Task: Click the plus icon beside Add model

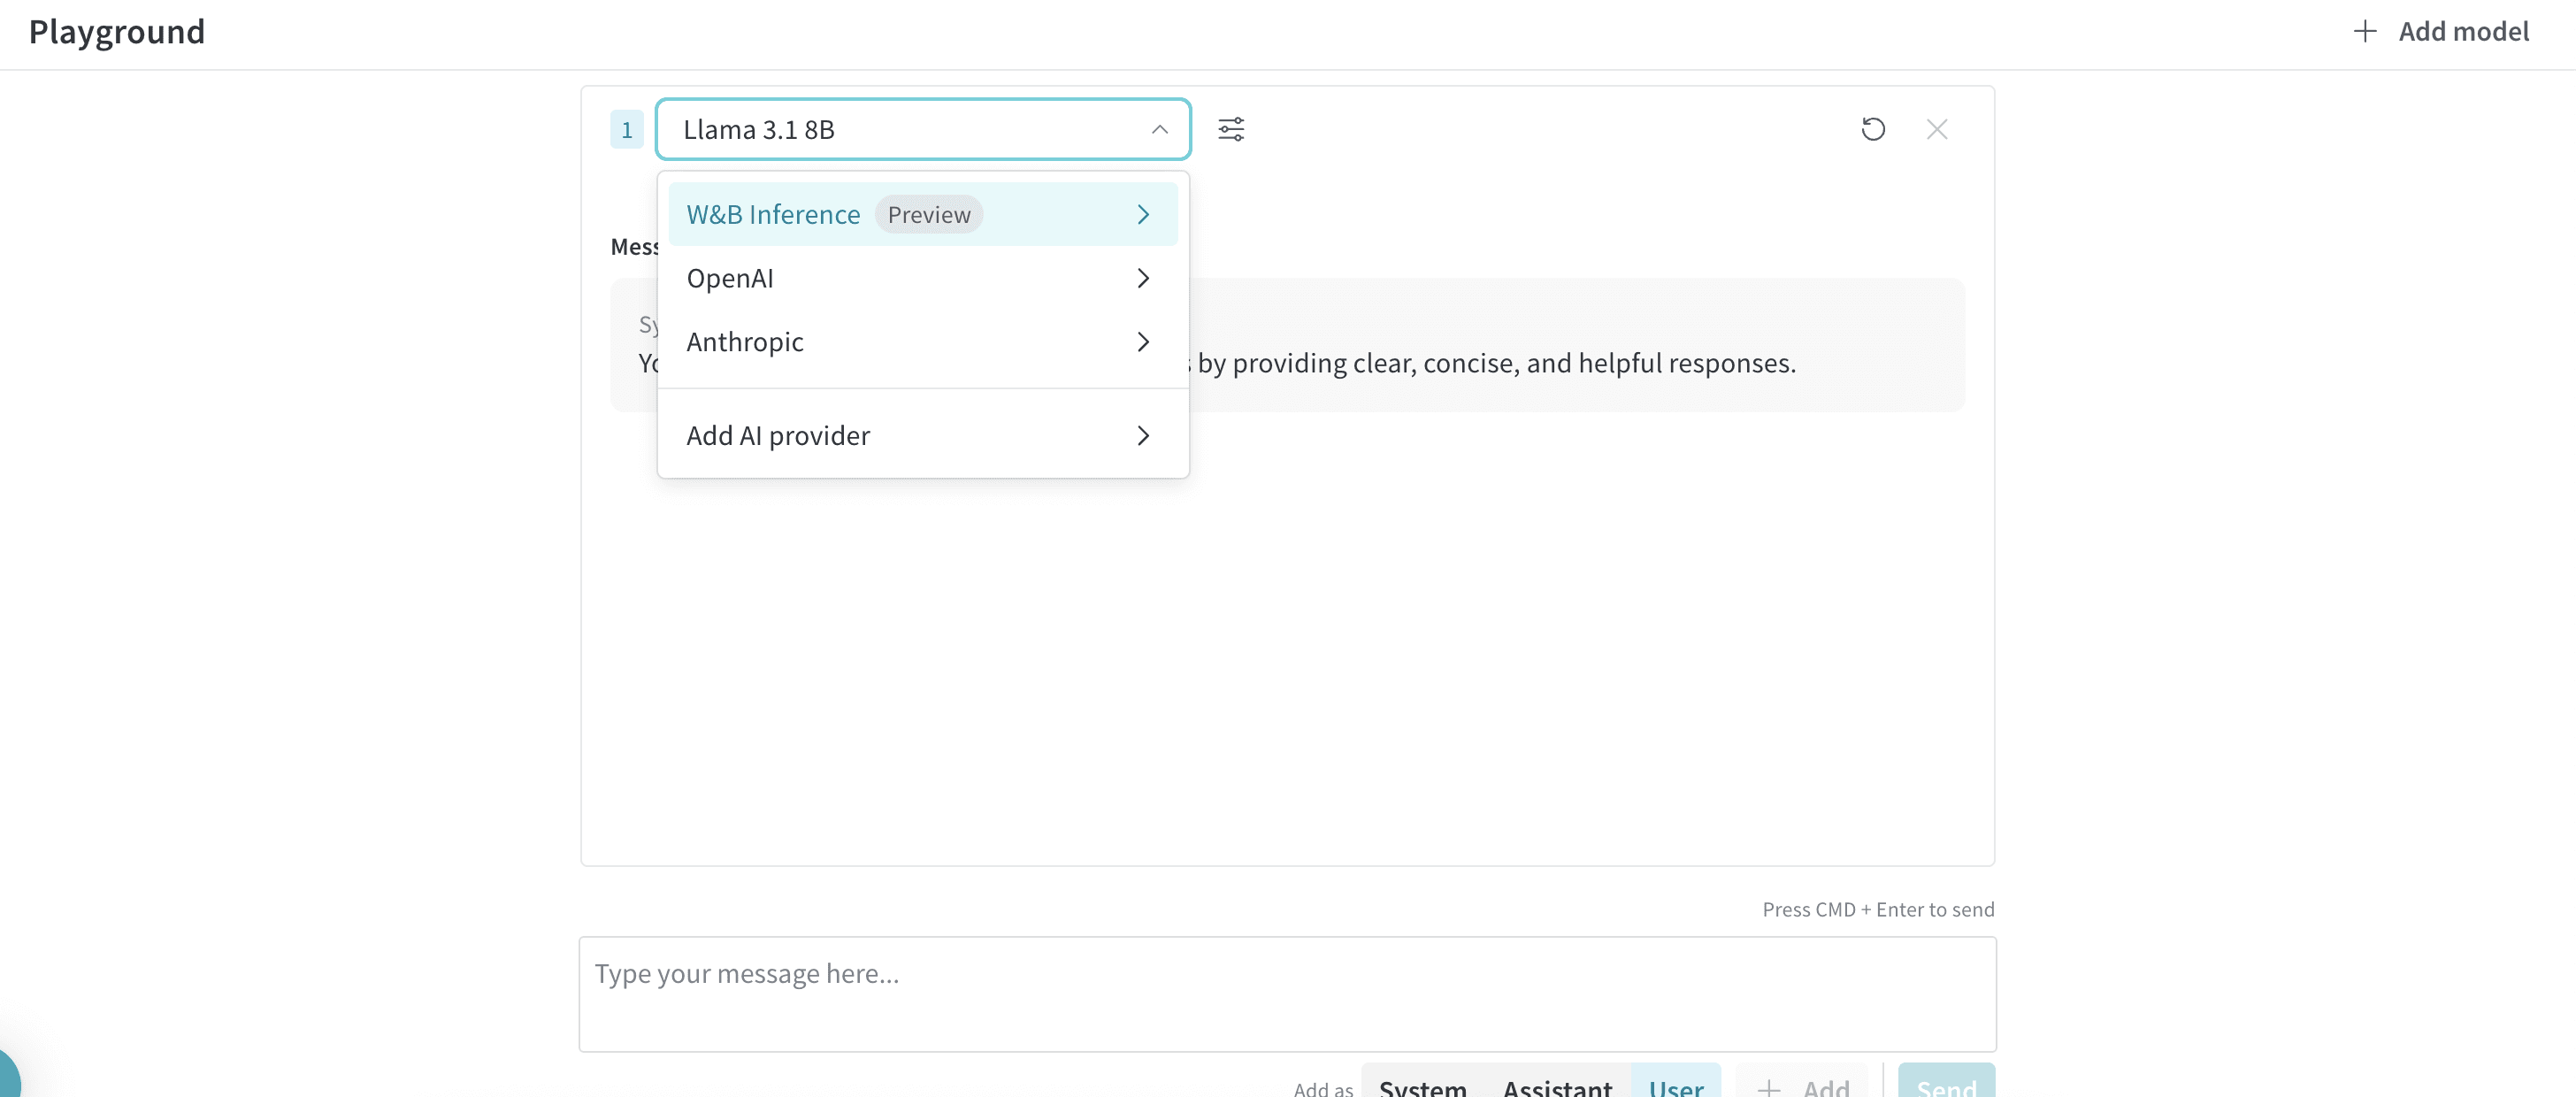Action: point(2364,31)
